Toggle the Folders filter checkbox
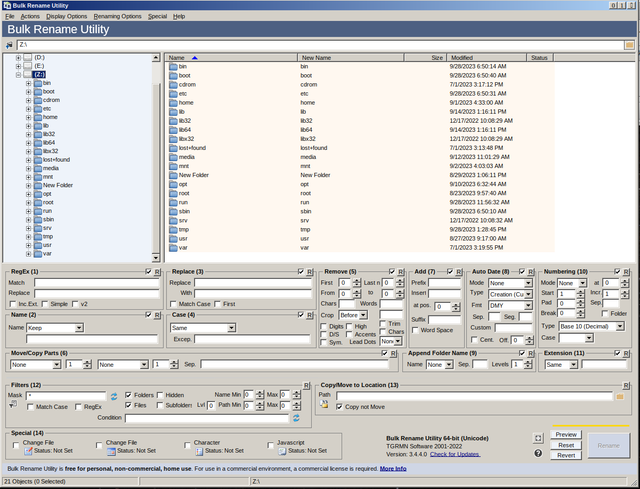The height and width of the screenshot is (489, 640). pos(128,395)
